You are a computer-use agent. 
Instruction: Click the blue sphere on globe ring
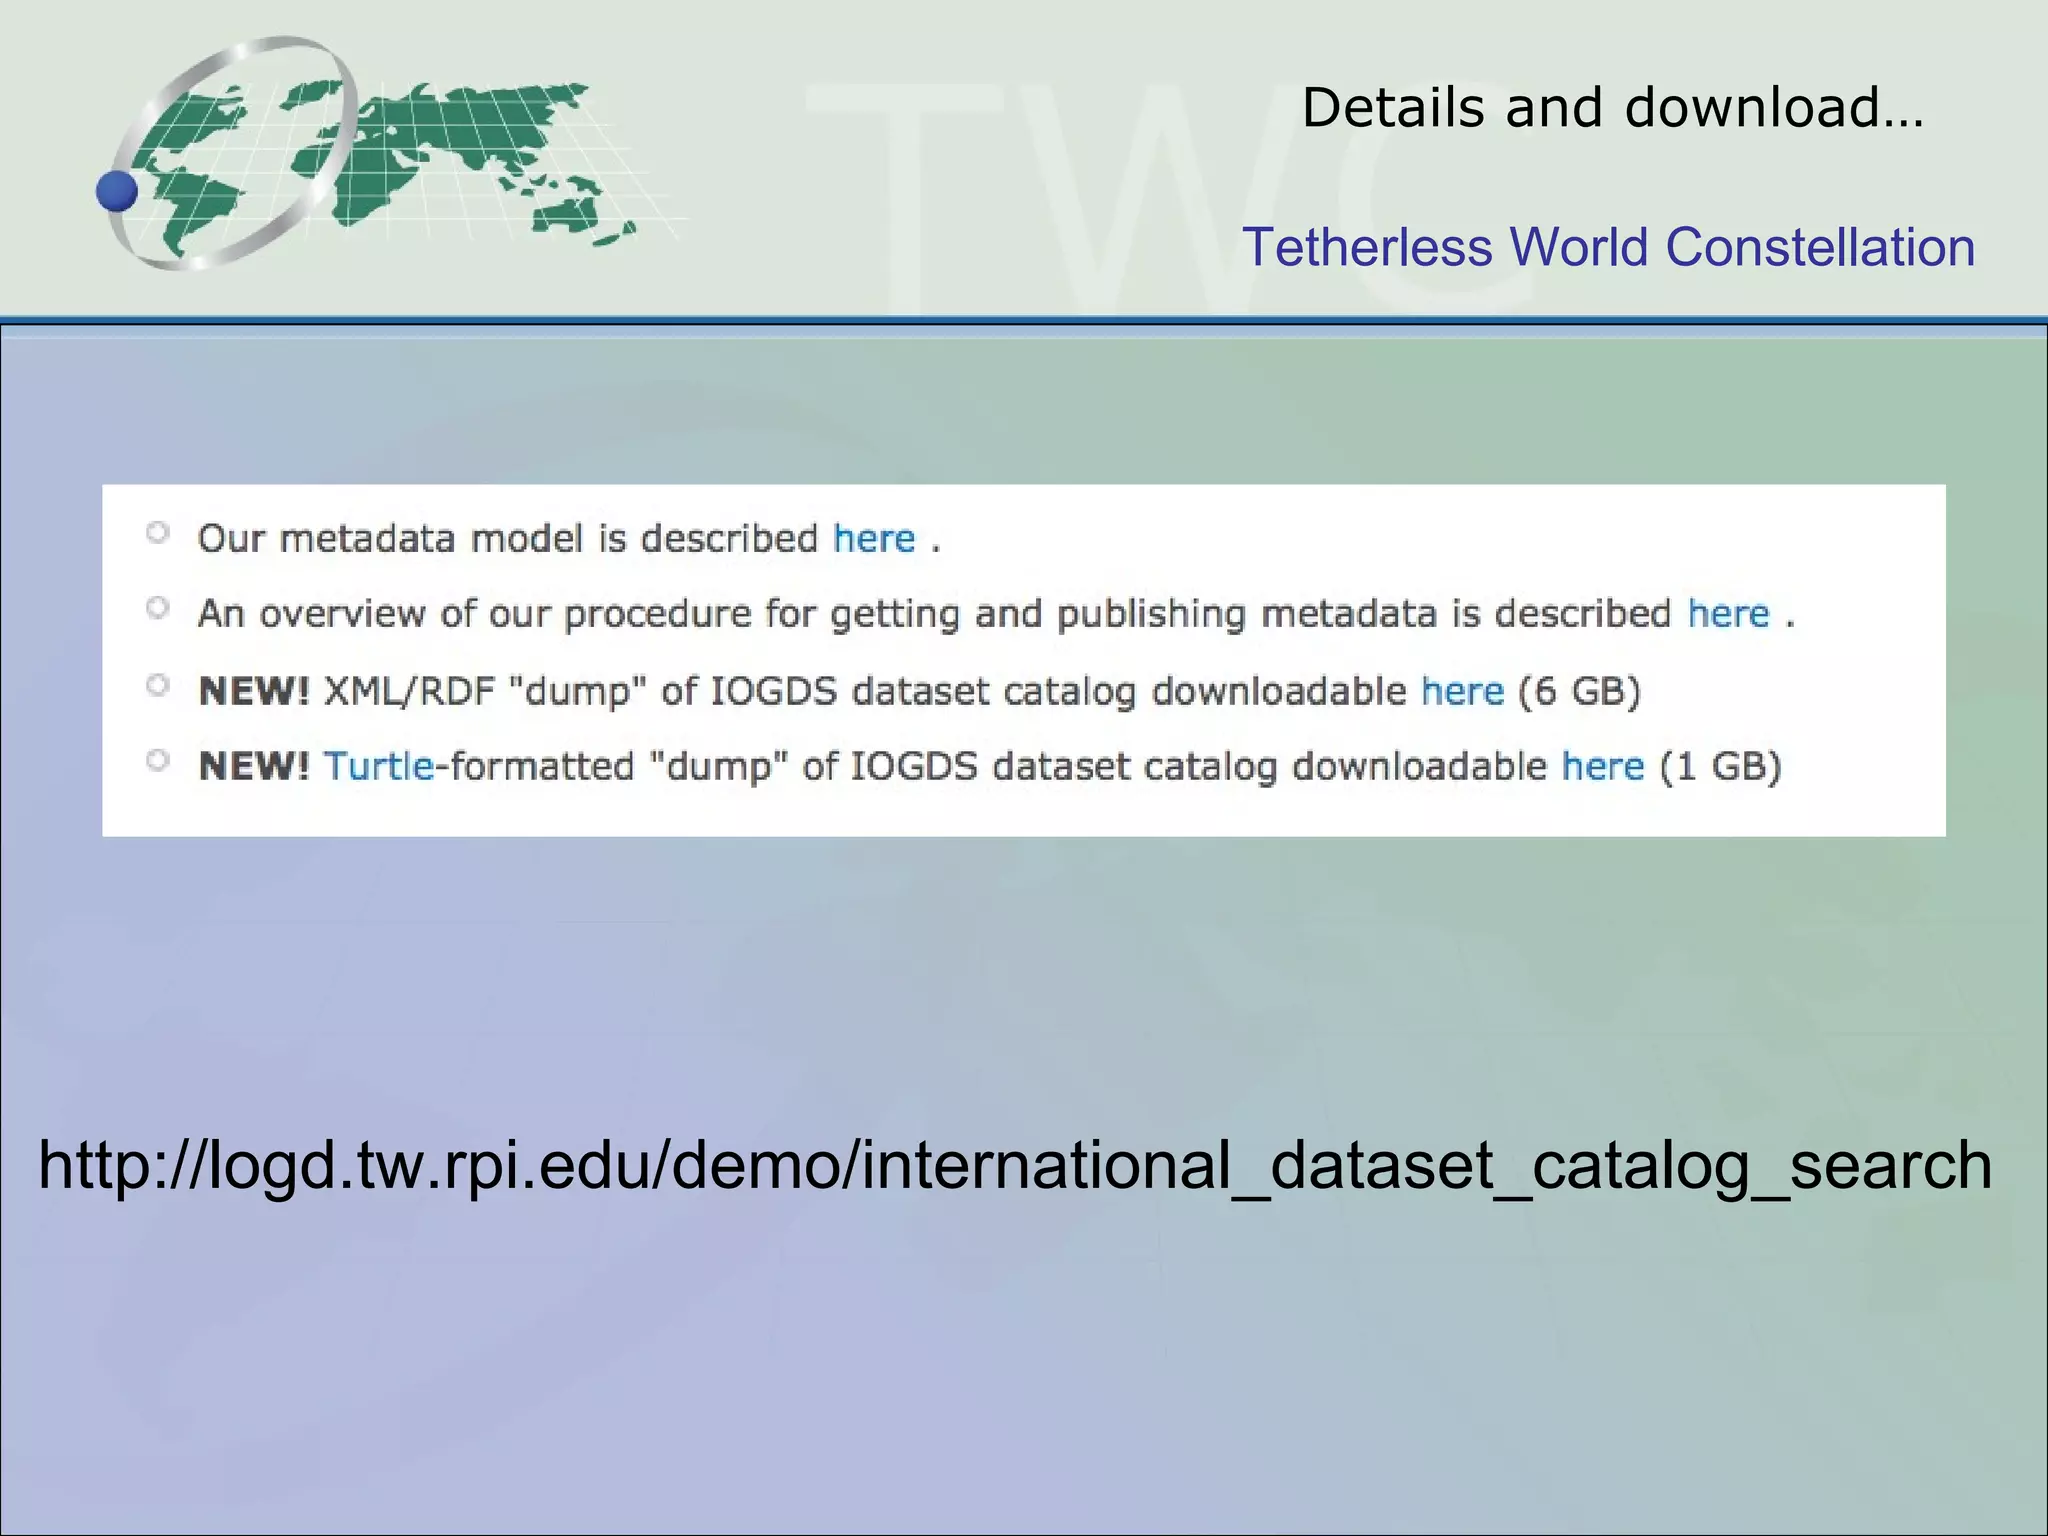[x=117, y=191]
